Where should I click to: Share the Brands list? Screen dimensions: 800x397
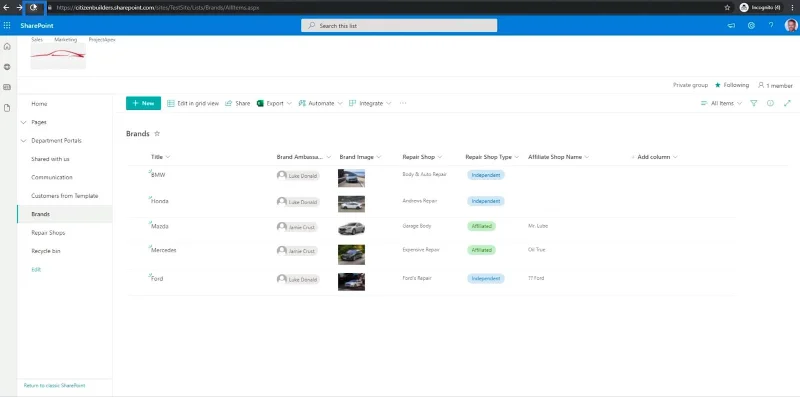click(x=238, y=103)
